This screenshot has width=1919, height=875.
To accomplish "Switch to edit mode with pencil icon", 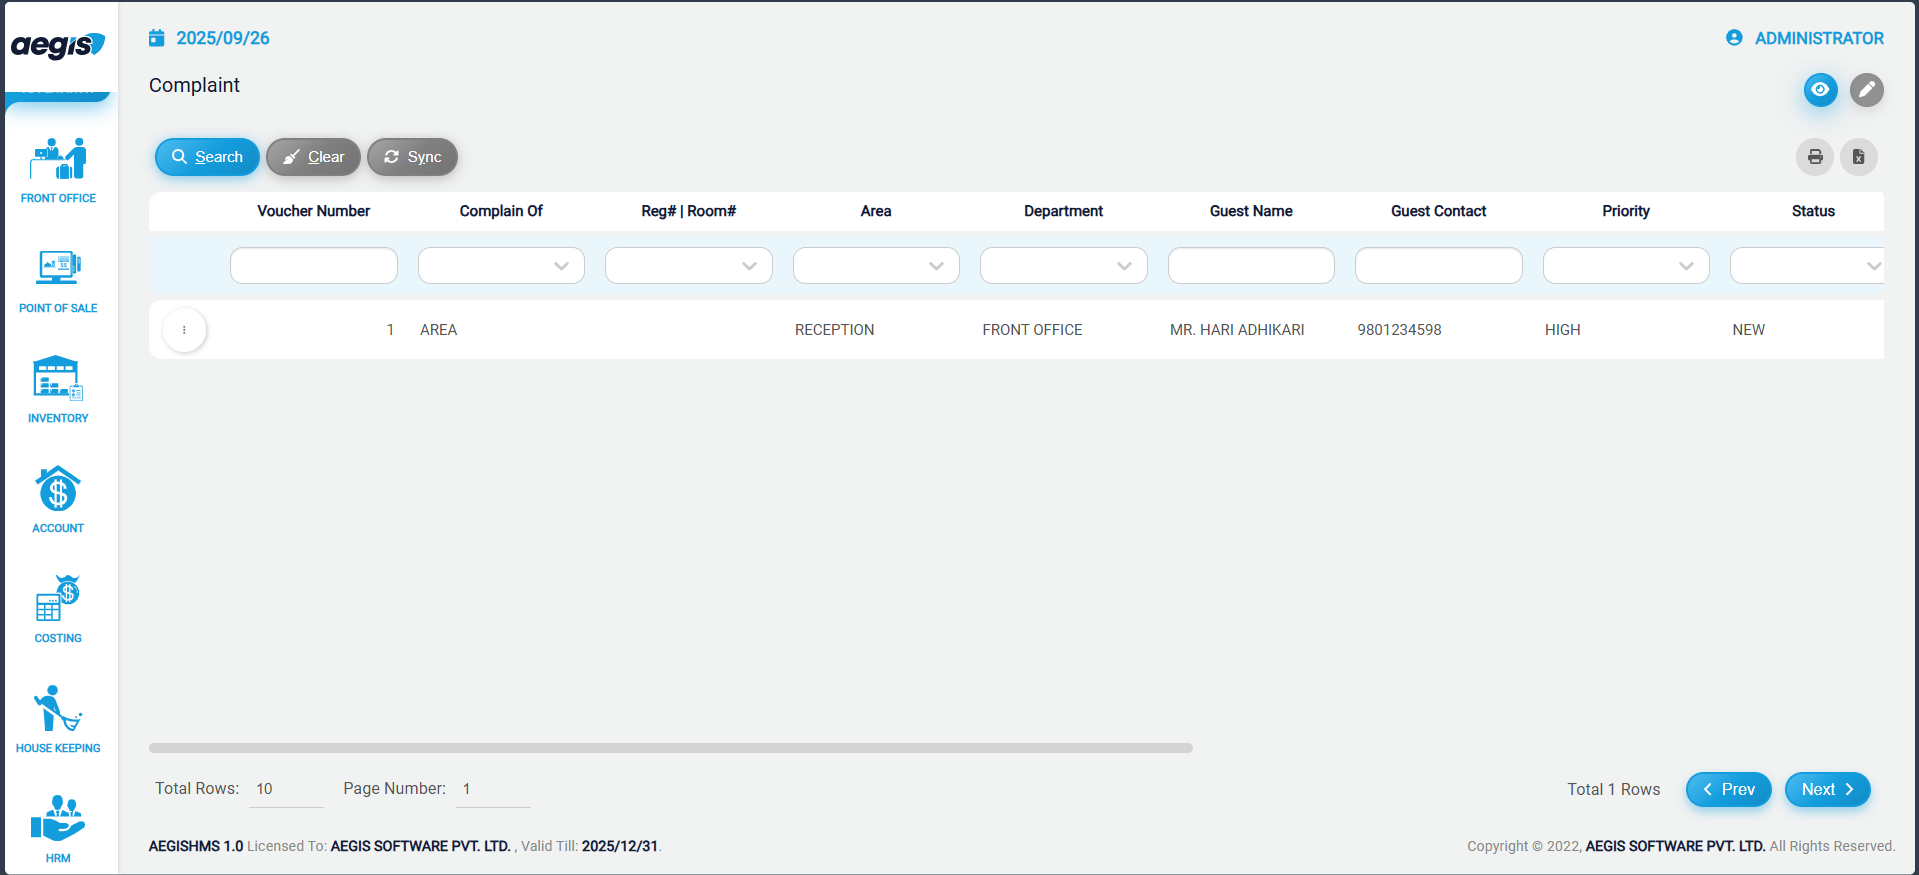I will point(1866,90).
